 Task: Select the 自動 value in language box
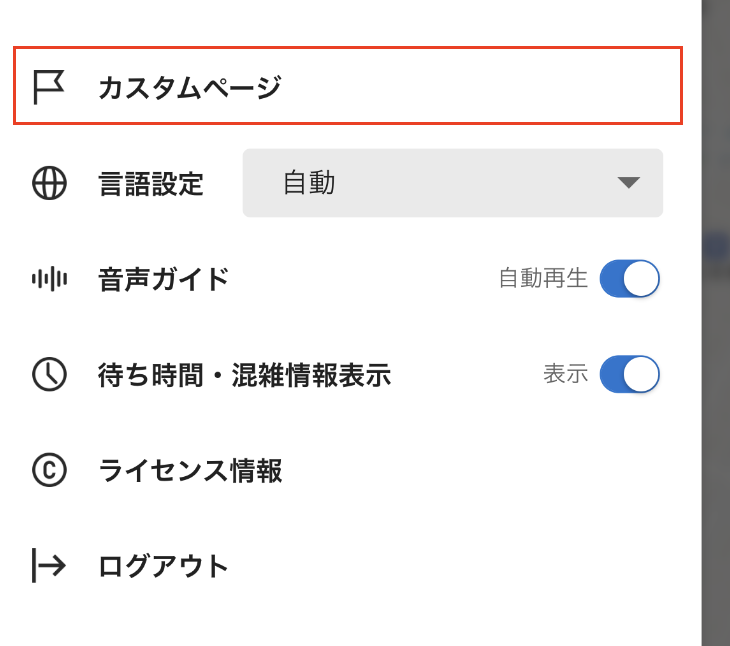(x=309, y=183)
